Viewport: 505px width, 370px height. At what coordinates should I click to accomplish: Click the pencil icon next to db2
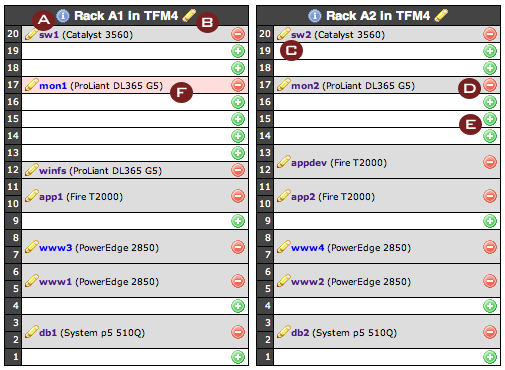(284, 332)
